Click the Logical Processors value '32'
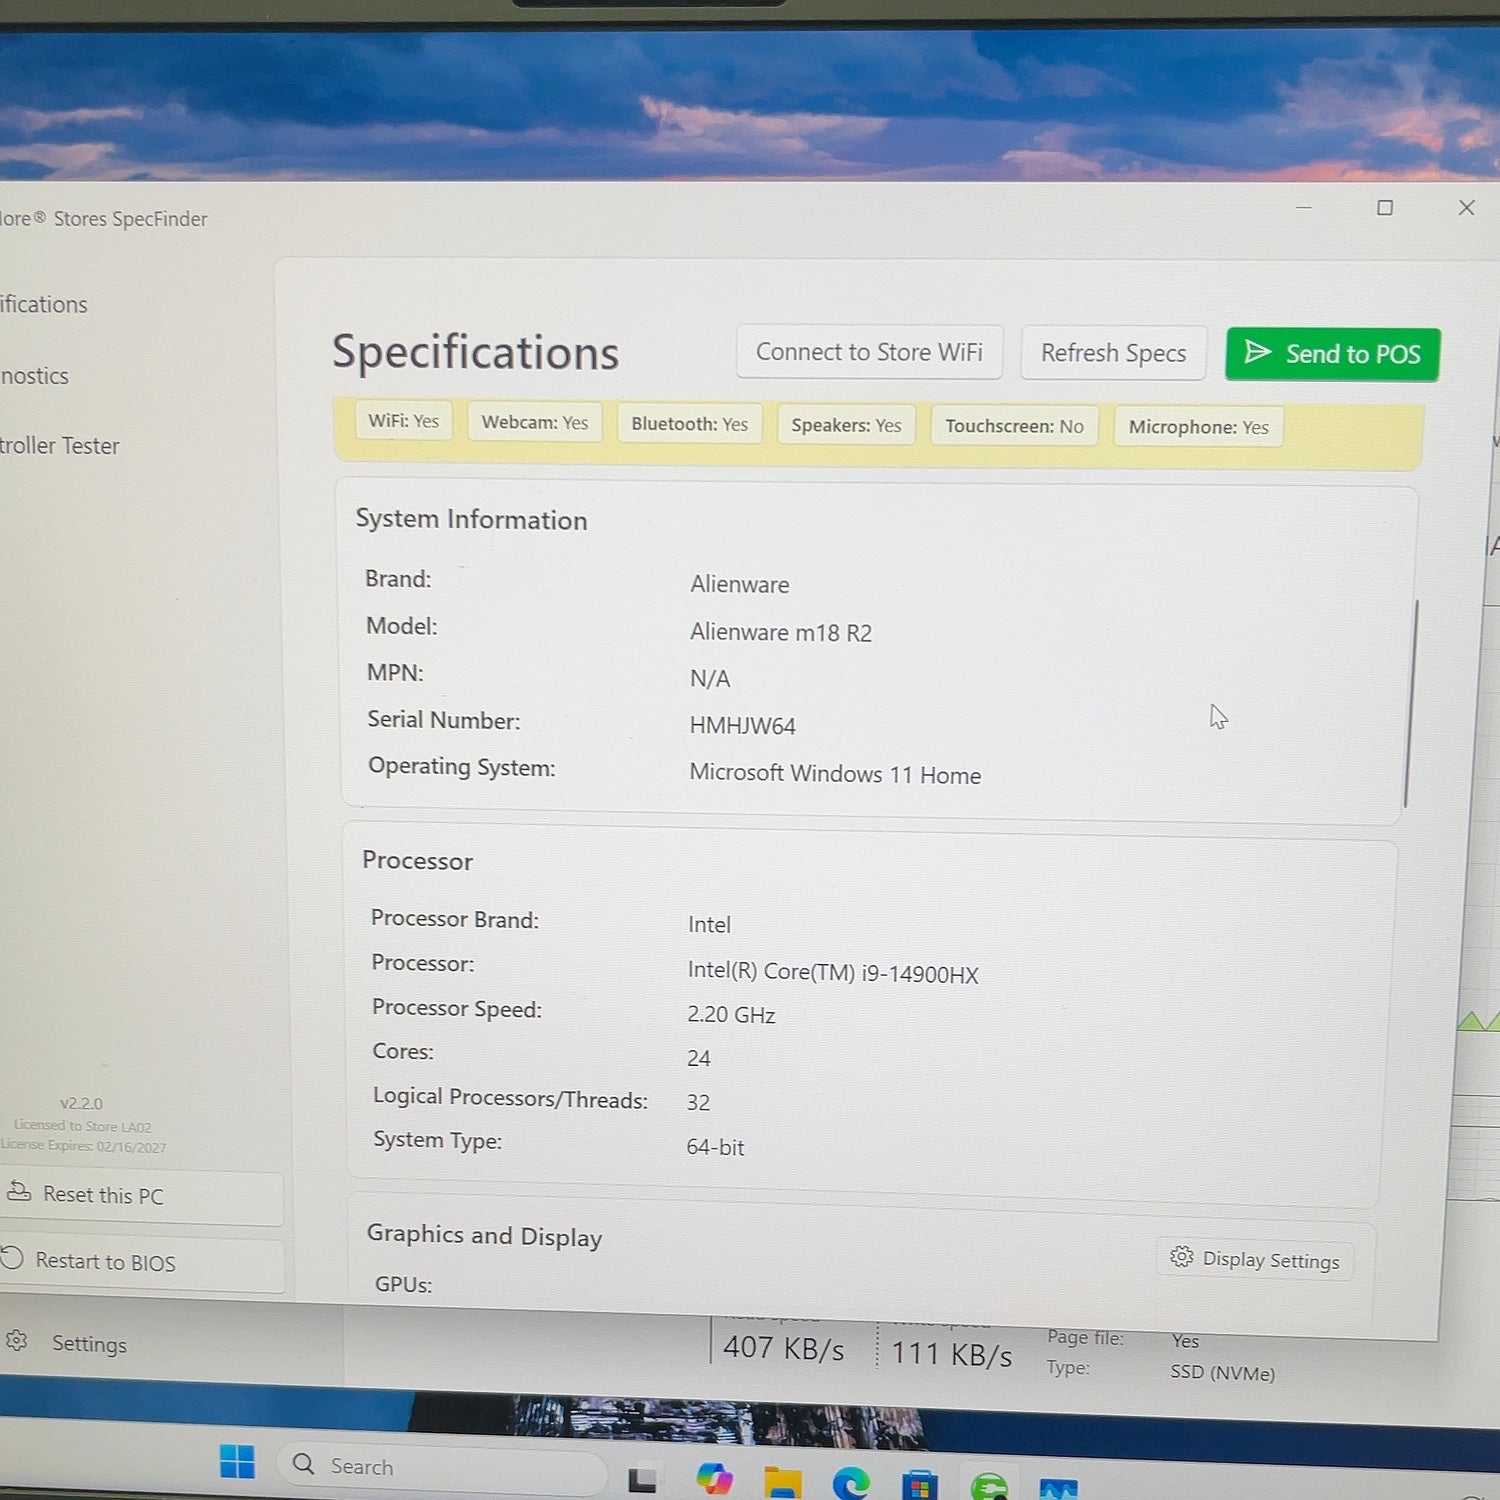Screen dimensions: 1500x1500 tap(698, 1102)
